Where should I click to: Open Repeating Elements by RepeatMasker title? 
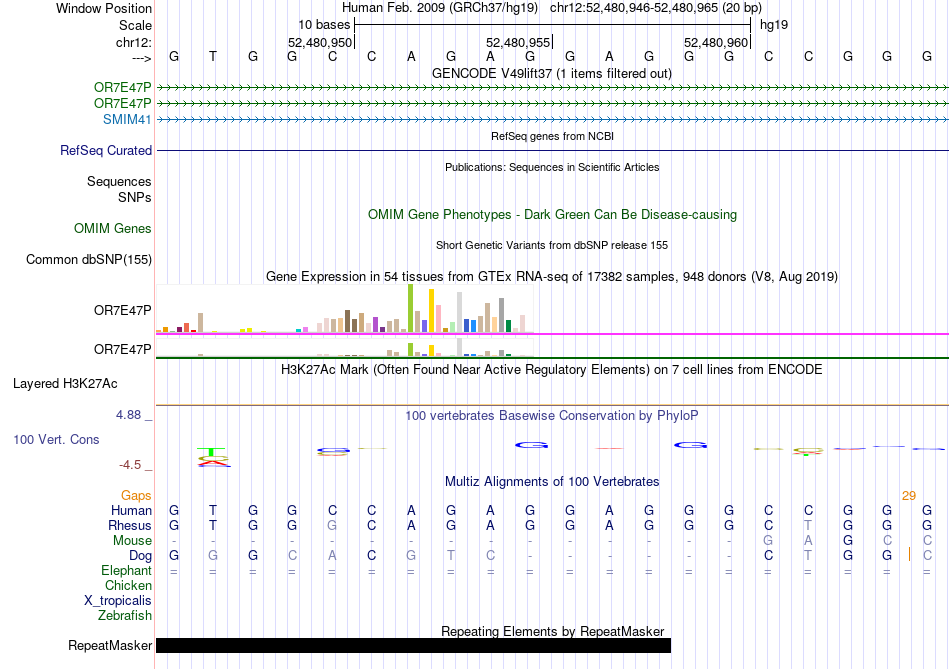coord(552,631)
